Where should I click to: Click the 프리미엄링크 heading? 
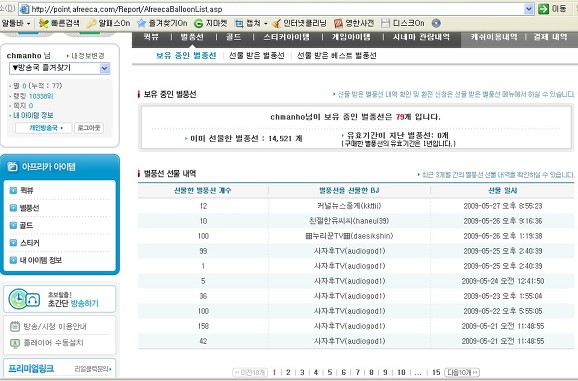[x=31, y=368]
